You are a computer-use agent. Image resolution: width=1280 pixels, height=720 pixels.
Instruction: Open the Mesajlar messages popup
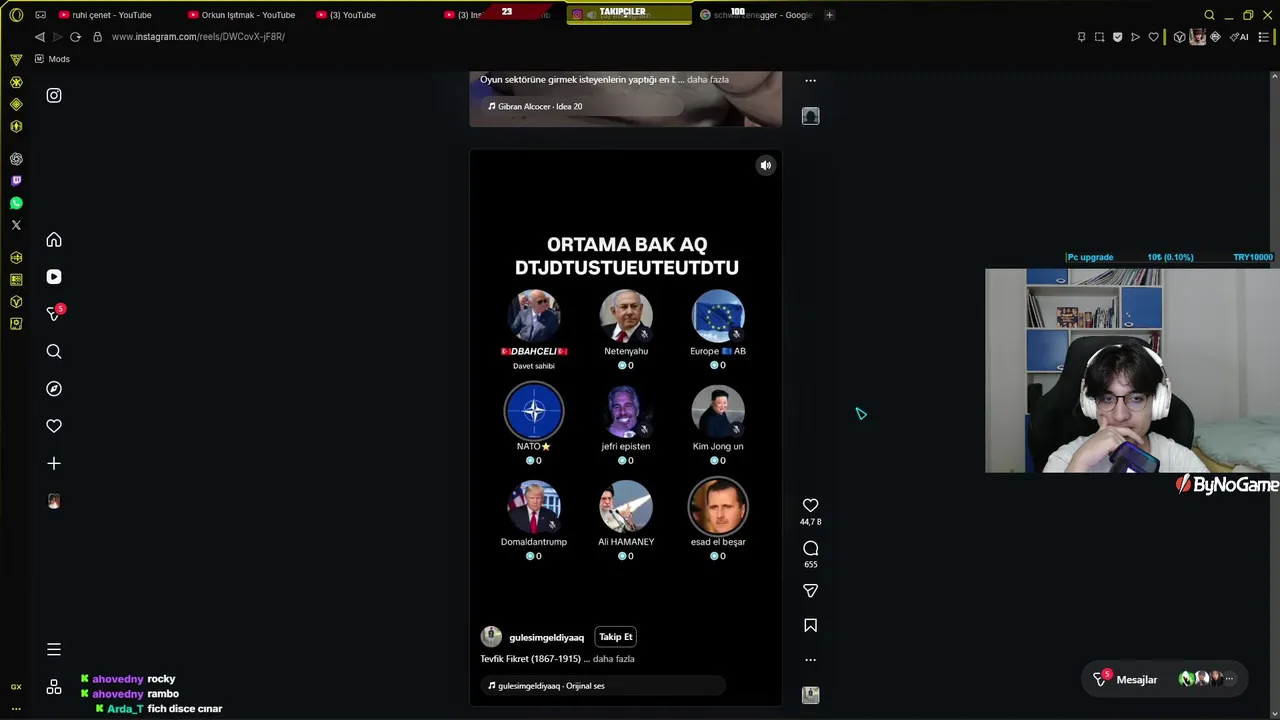tap(1165, 679)
